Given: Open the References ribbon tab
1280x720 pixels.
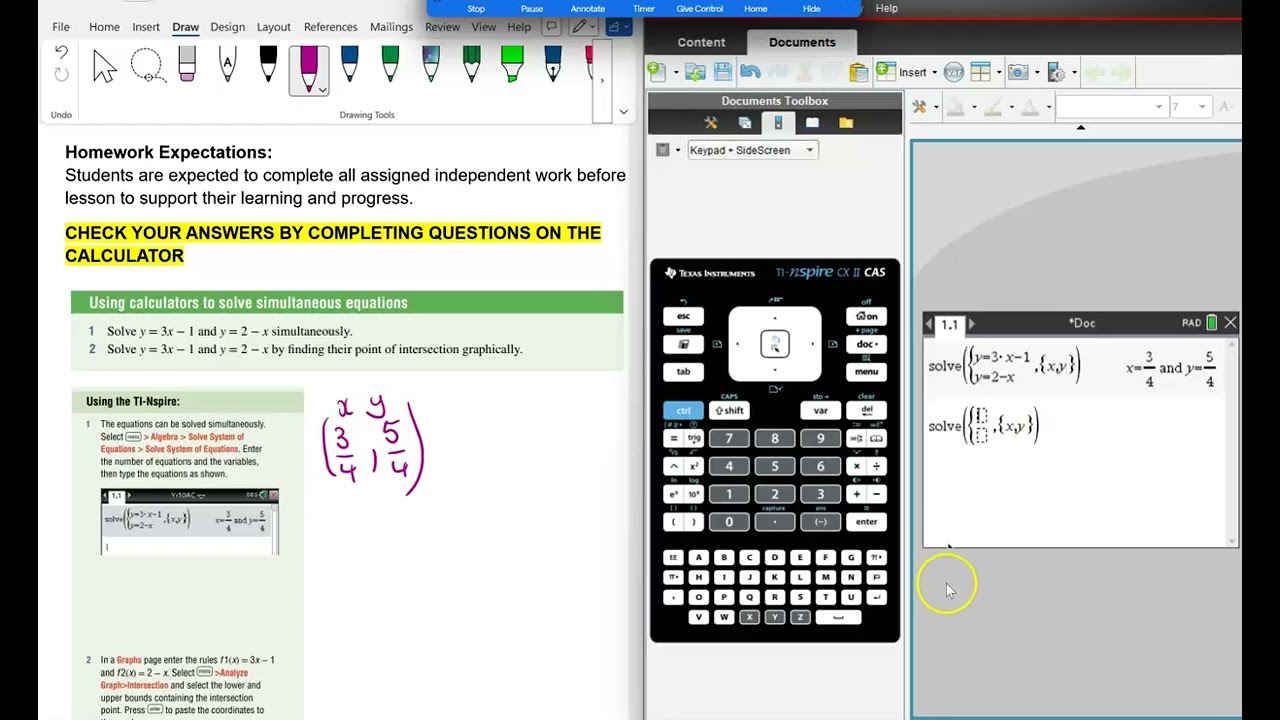Looking at the screenshot, I should coord(330,27).
